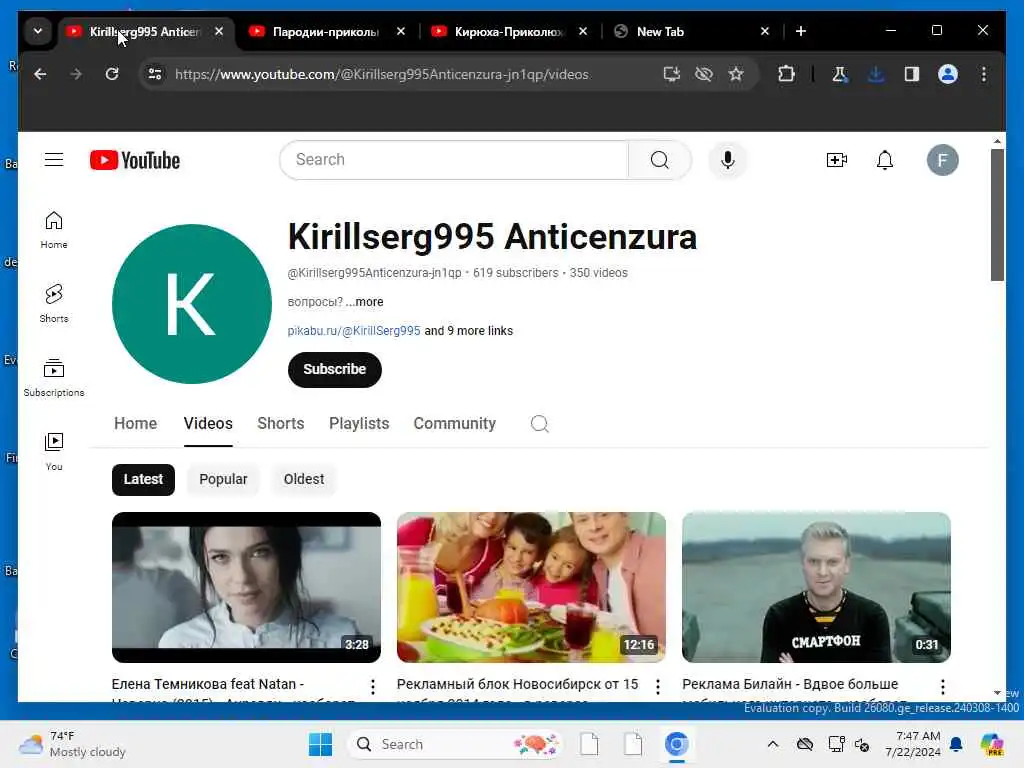Open the Chrome Labs flask icon
This screenshot has width=1024, height=768.
(x=840, y=74)
